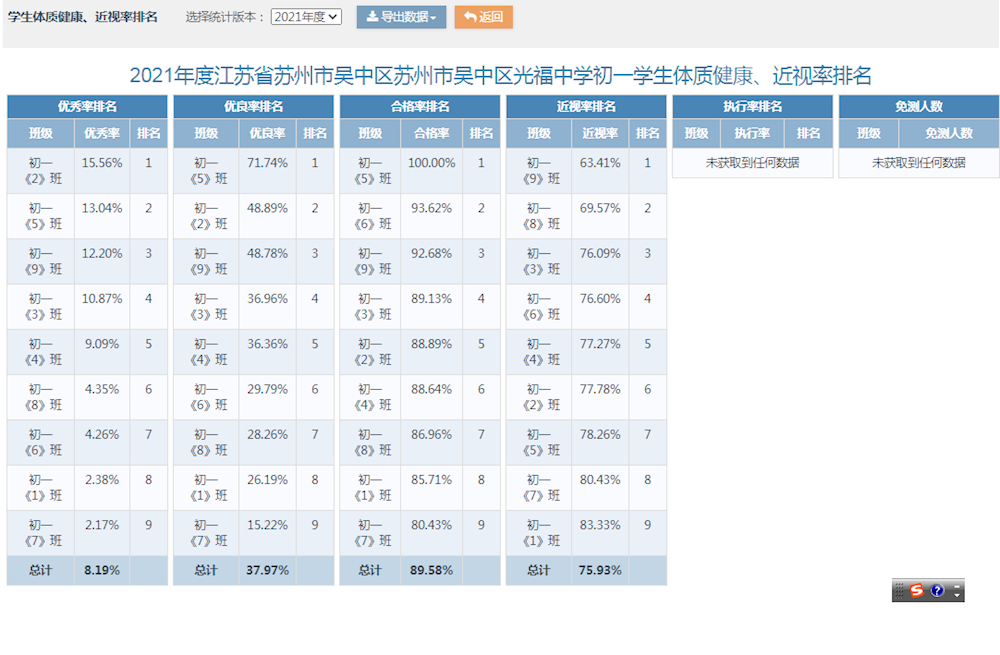Screen dimensions: 1000x655
Task: Click '未获取到任何数据' under 免测人数
Action: point(919,163)
